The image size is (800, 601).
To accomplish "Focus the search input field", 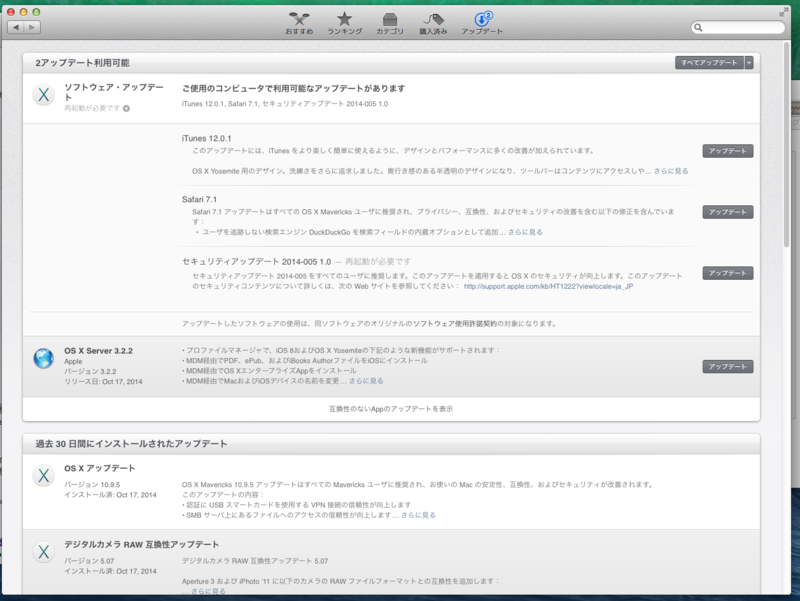I will 738,28.
